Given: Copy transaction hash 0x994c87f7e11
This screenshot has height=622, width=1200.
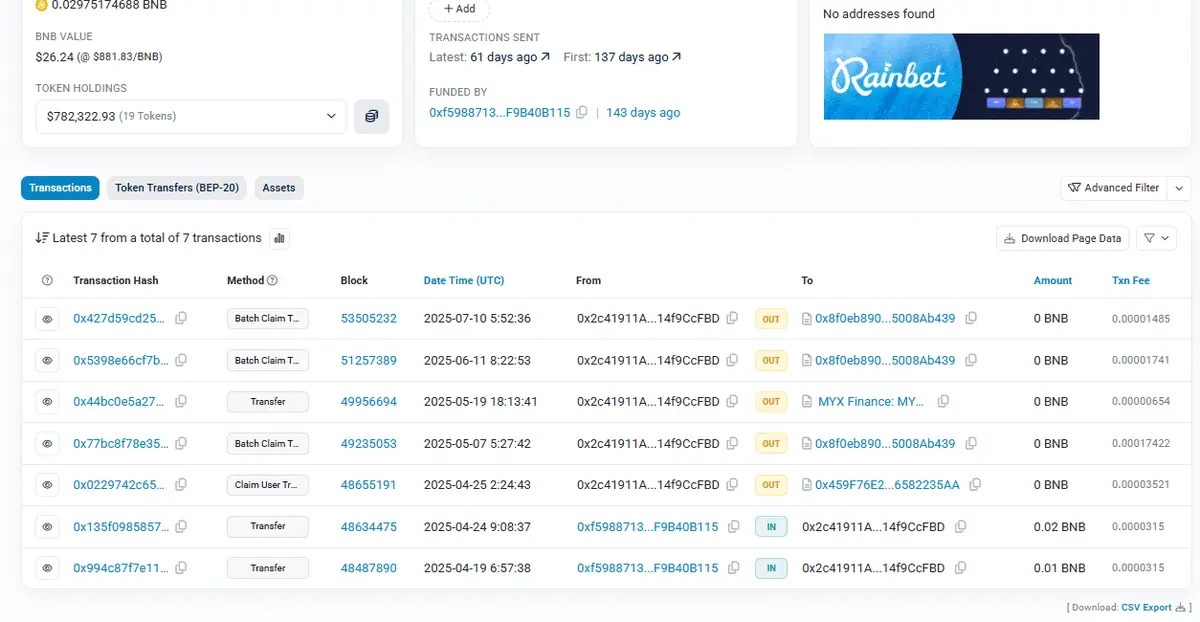Looking at the screenshot, I should click(x=181, y=568).
